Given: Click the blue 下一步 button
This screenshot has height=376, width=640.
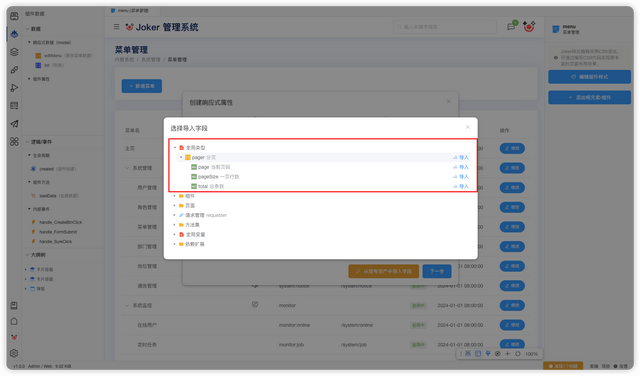Looking at the screenshot, I should pos(437,271).
